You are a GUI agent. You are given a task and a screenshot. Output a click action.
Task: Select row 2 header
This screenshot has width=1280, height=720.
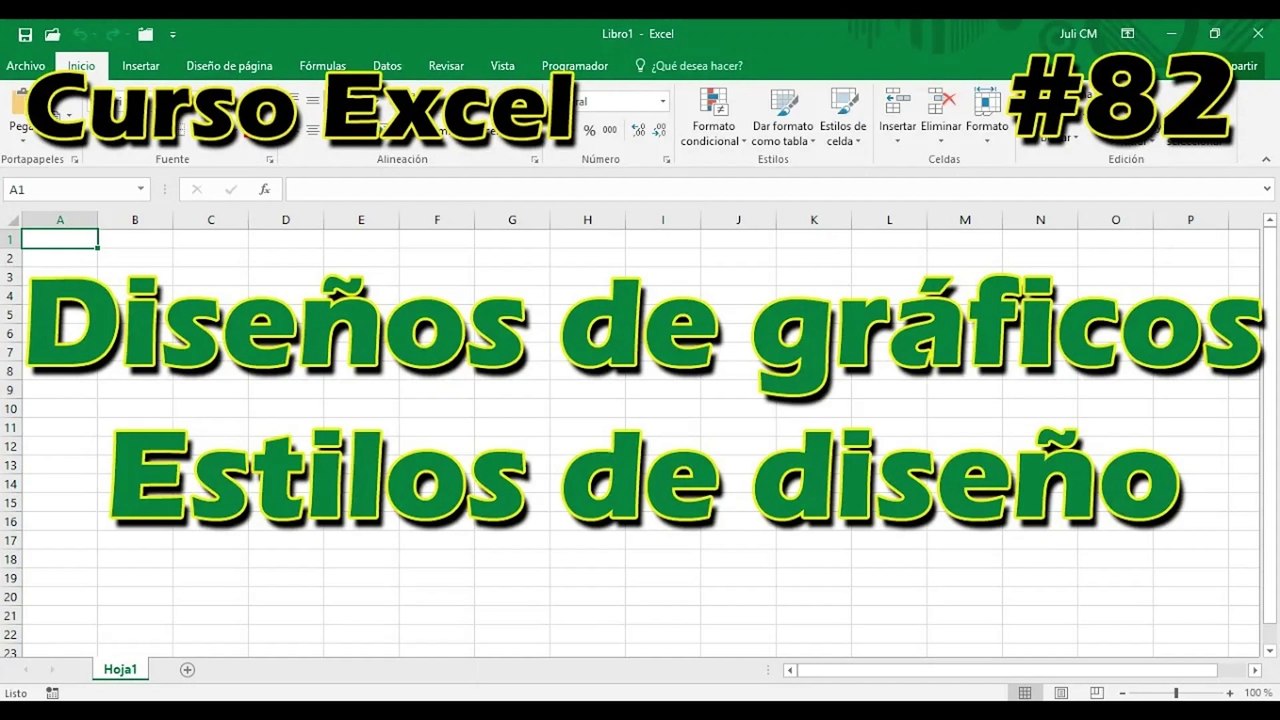pos(11,258)
